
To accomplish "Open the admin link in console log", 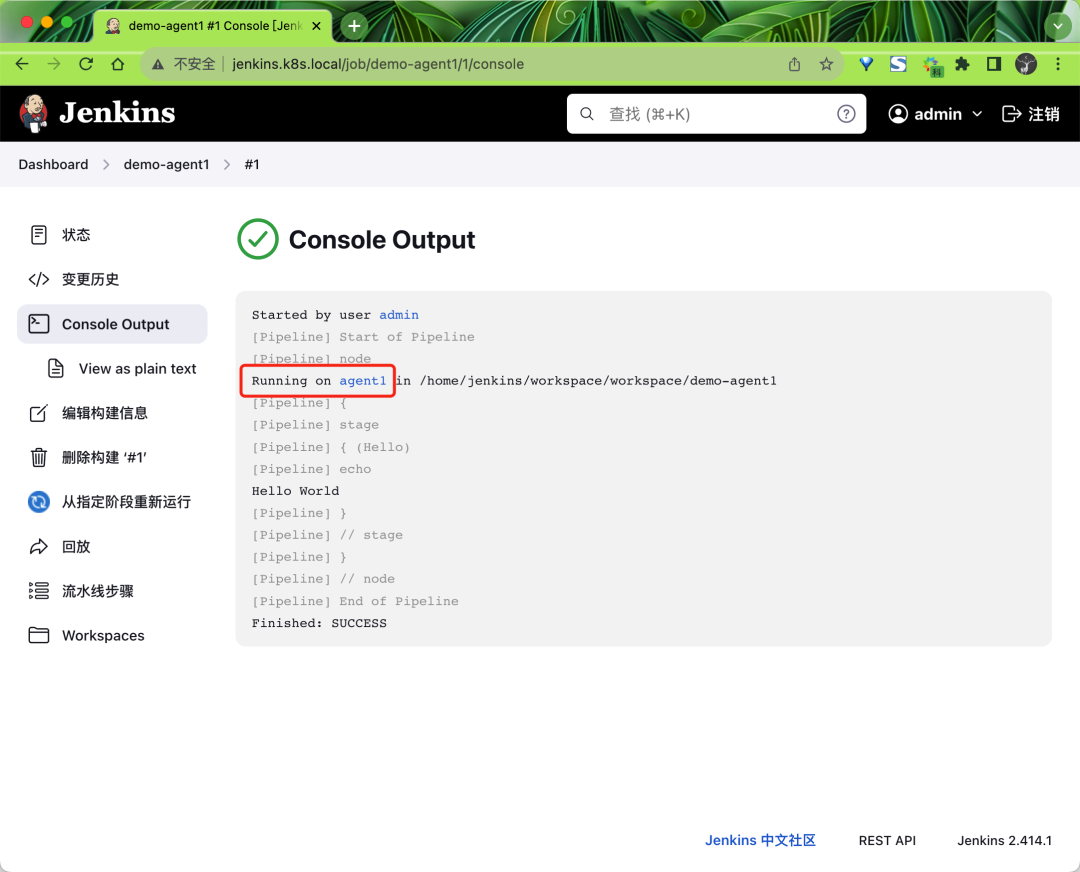I will 399,315.
